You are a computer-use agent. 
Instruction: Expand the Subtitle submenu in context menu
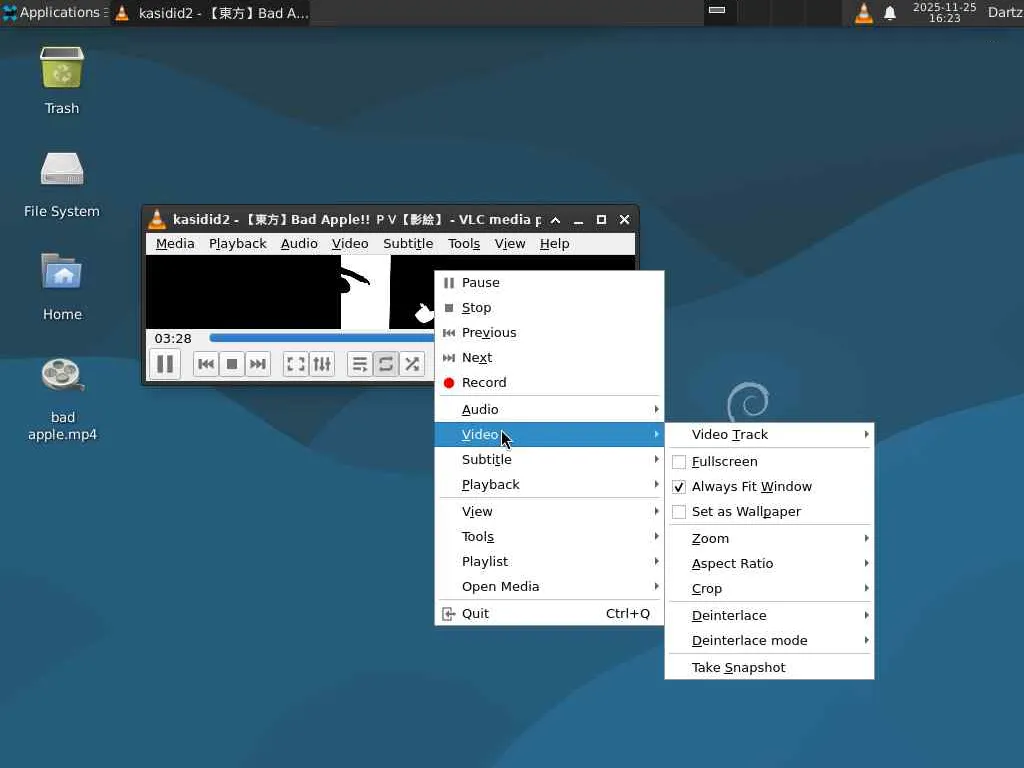pos(549,460)
